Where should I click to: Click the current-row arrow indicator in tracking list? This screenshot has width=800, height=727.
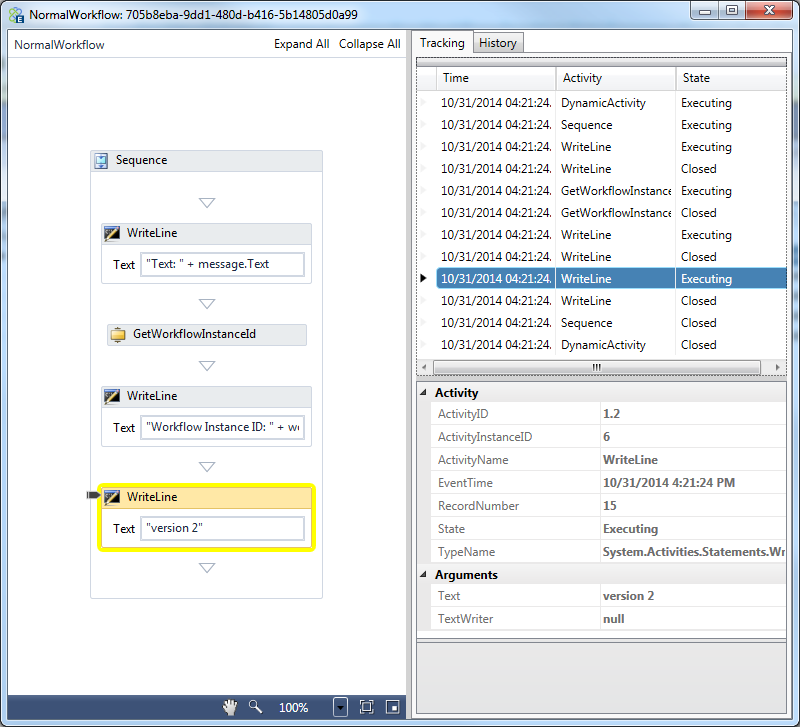423,278
